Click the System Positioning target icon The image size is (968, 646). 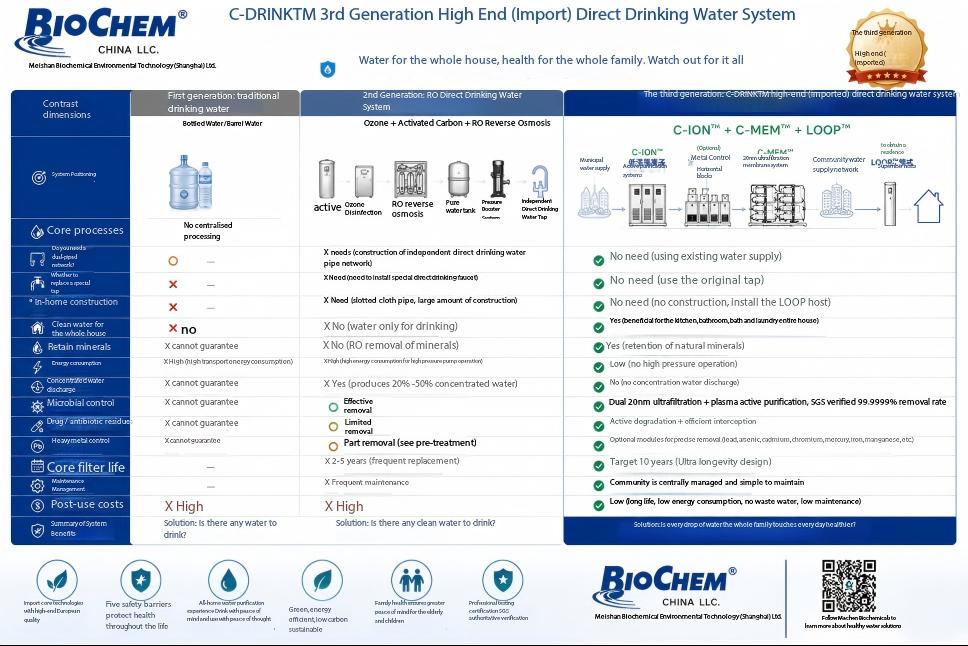(x=38, y=177)
